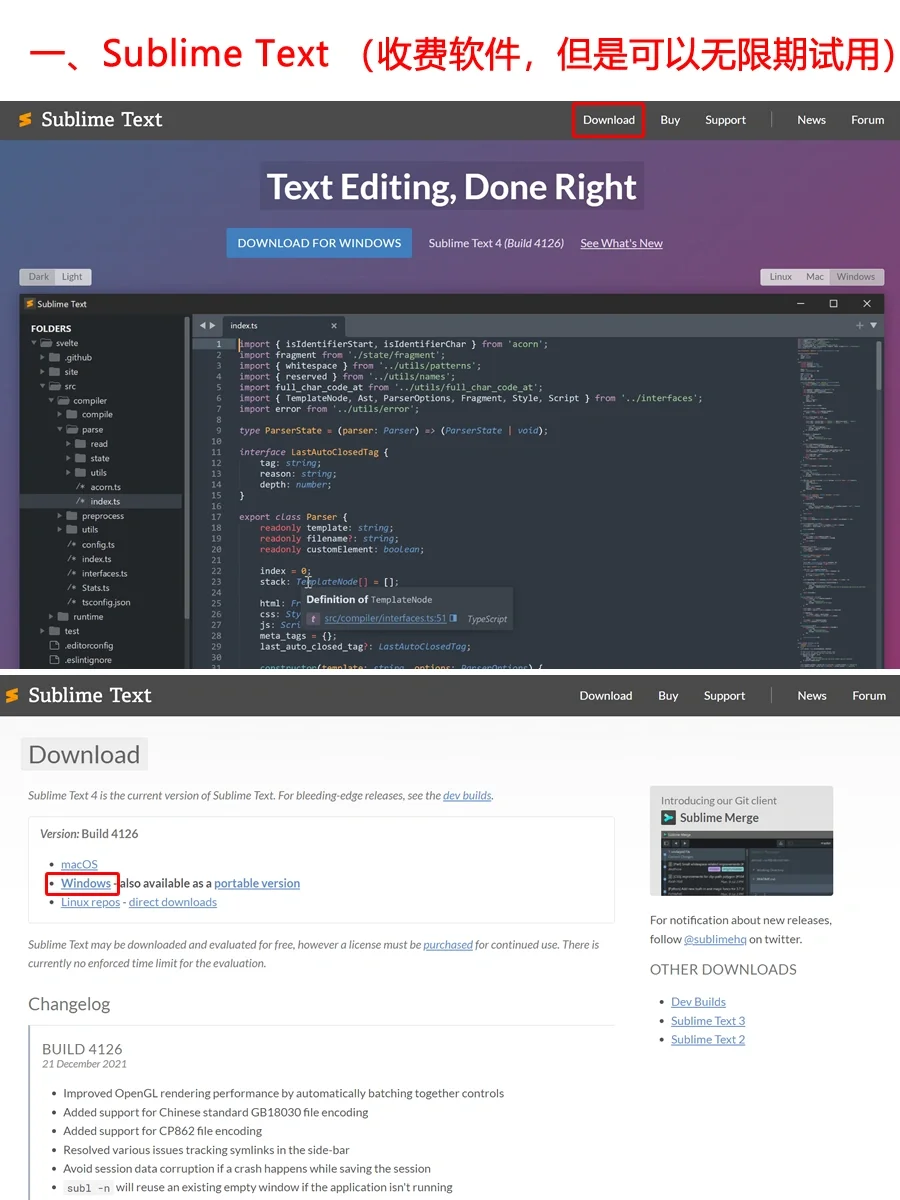Click the Sublime Text logo in upper page header
This screenshot has height=1200, width=900.
tap(90, 120)
